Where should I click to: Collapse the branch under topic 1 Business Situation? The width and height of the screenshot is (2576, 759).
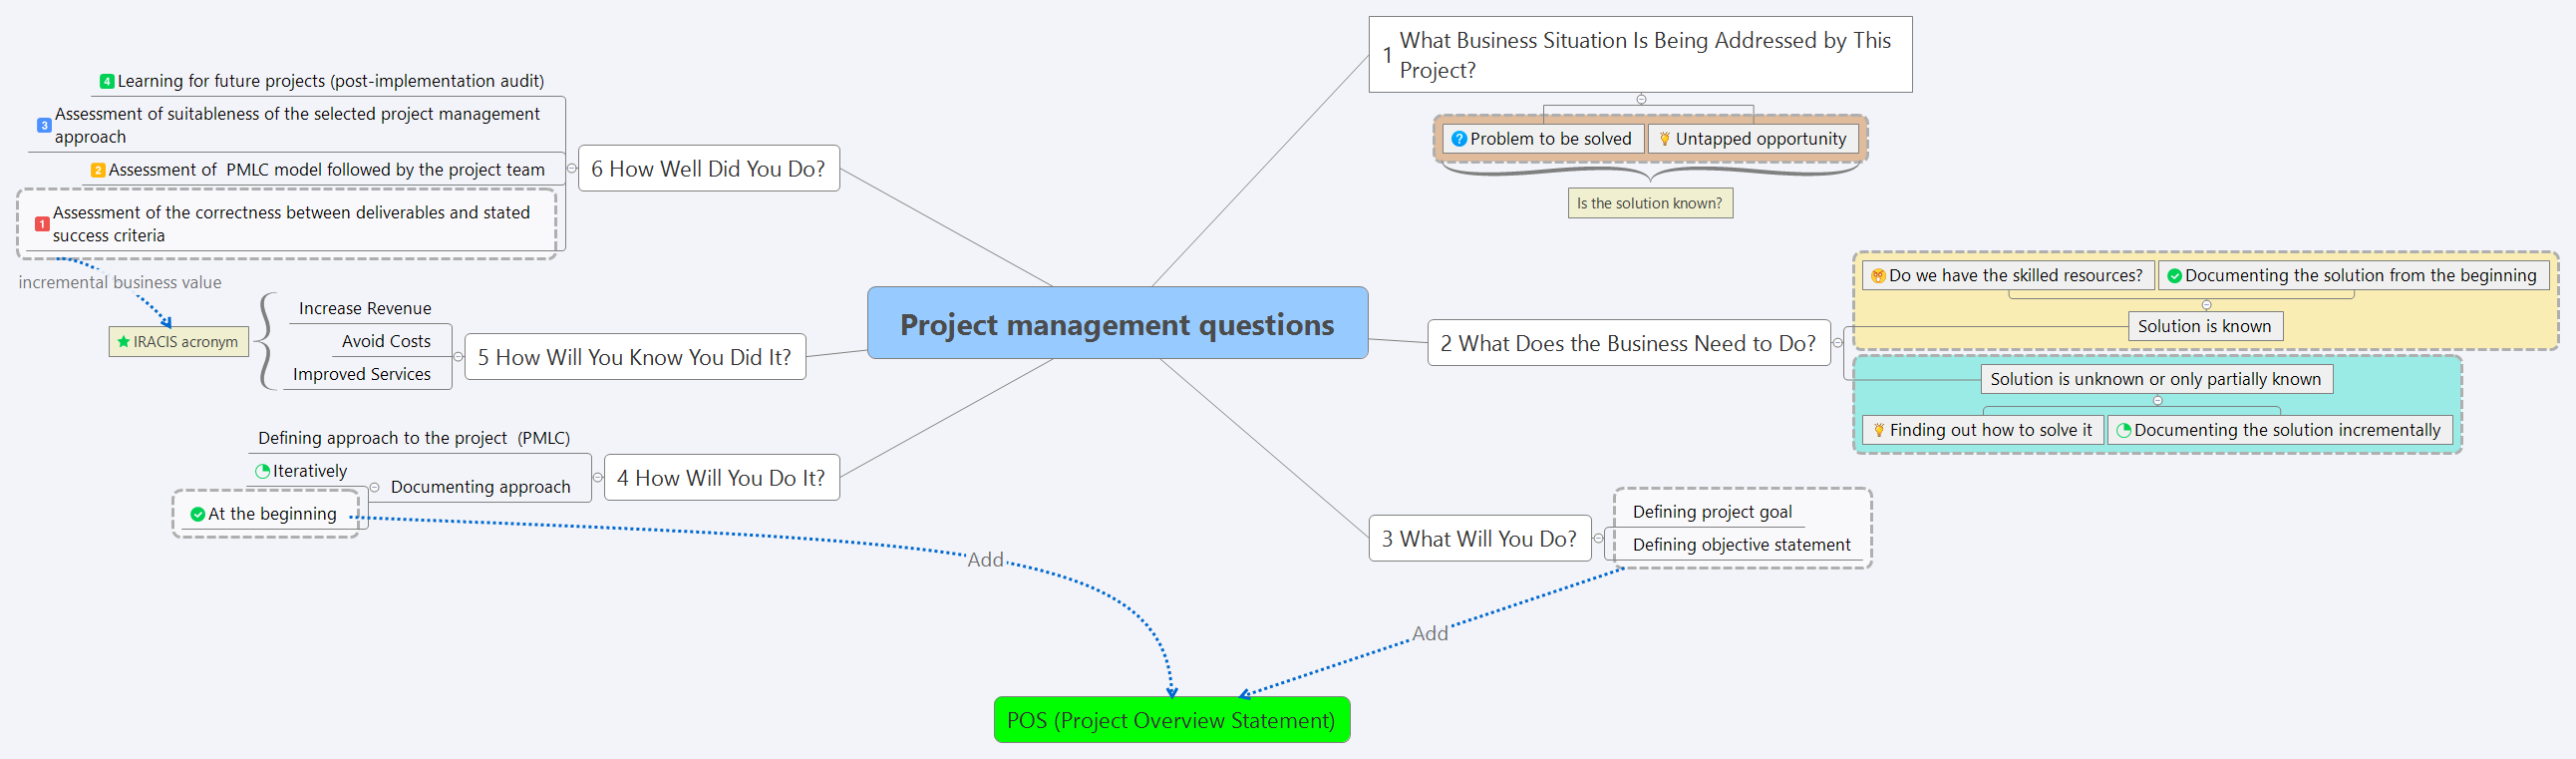(x=1641, y=99)
